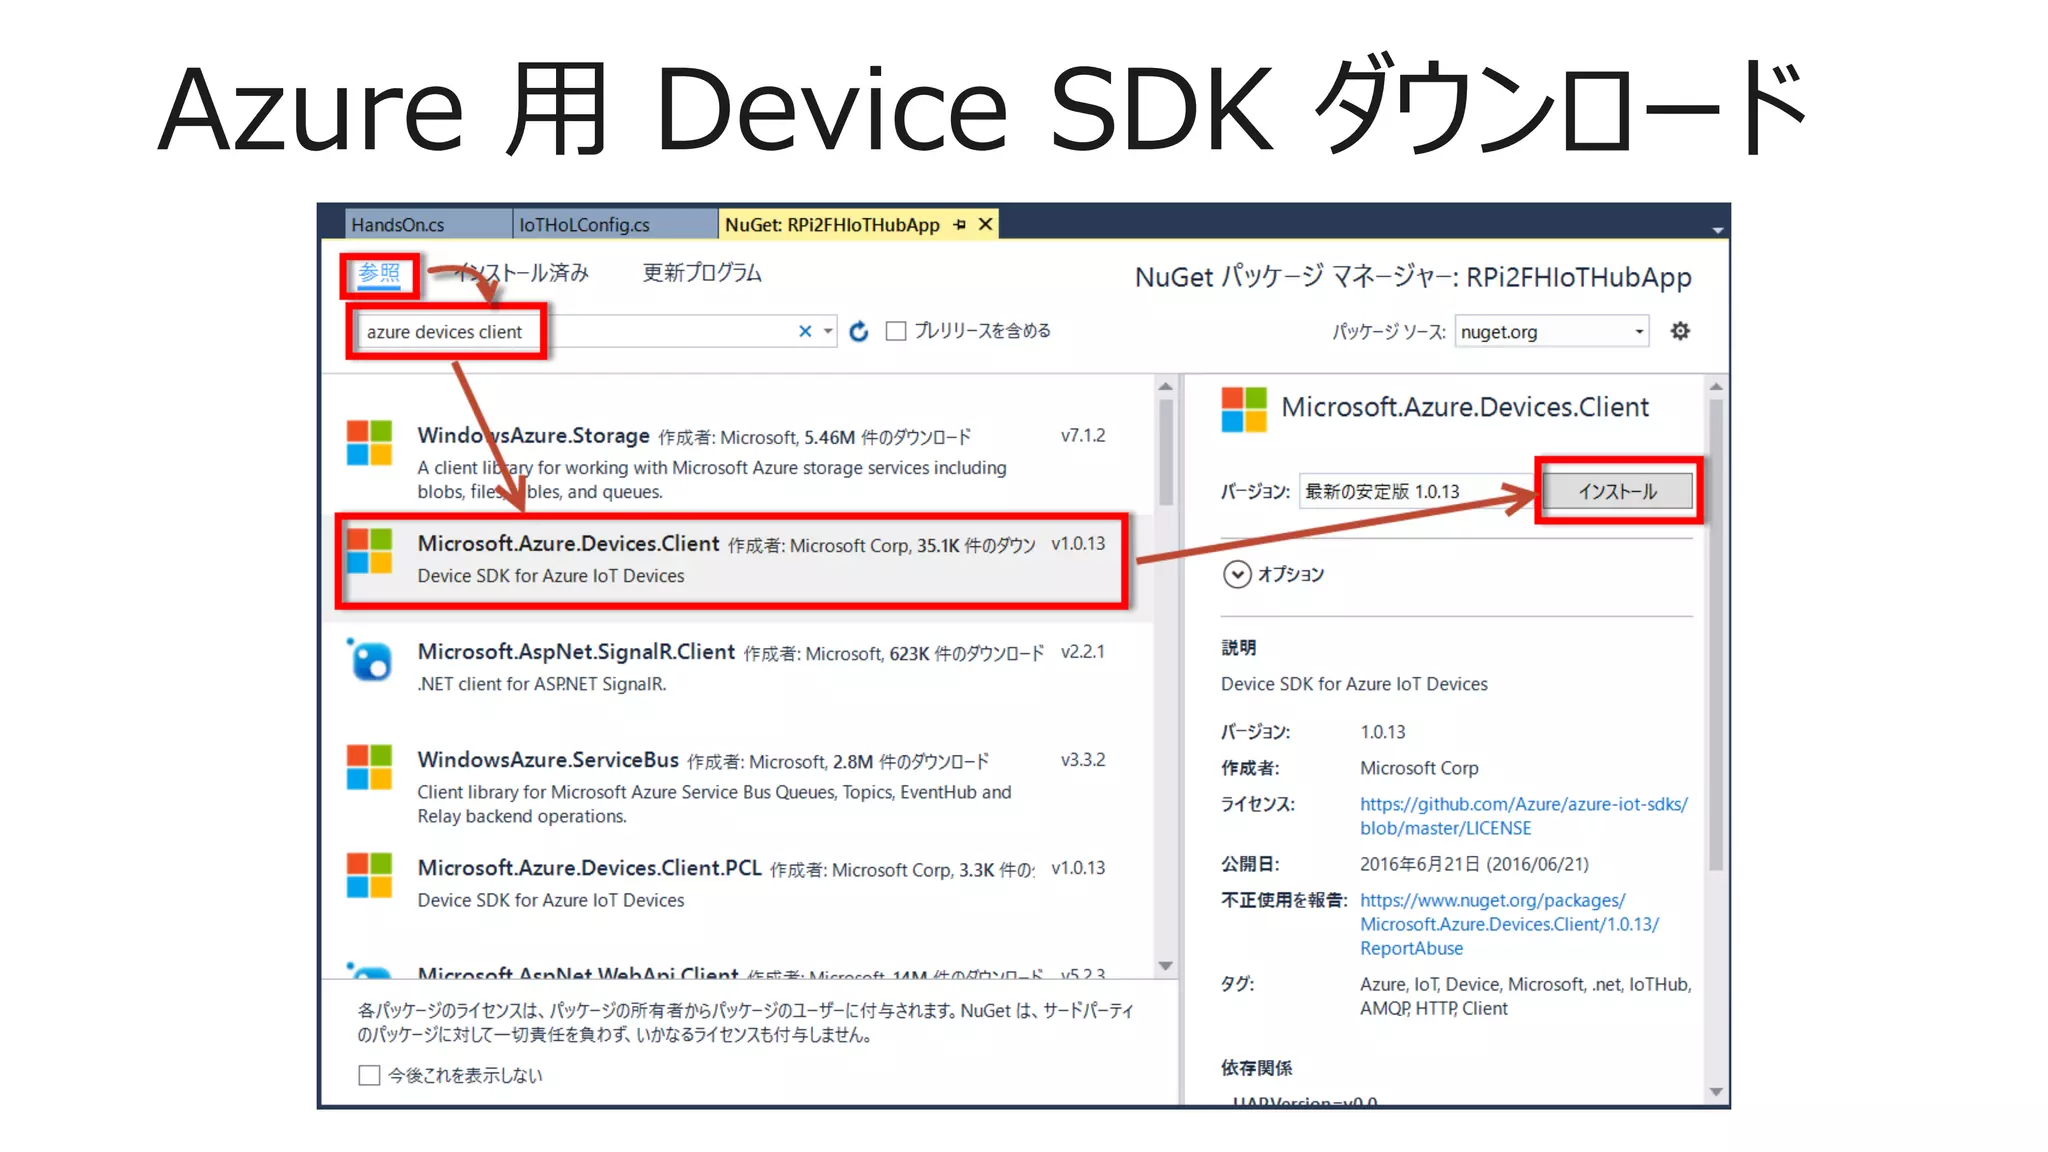The width and height of the screenshot is (2048, 1152).
Task: Click scroll-down arrow of package list
Action: [1165, 966]
